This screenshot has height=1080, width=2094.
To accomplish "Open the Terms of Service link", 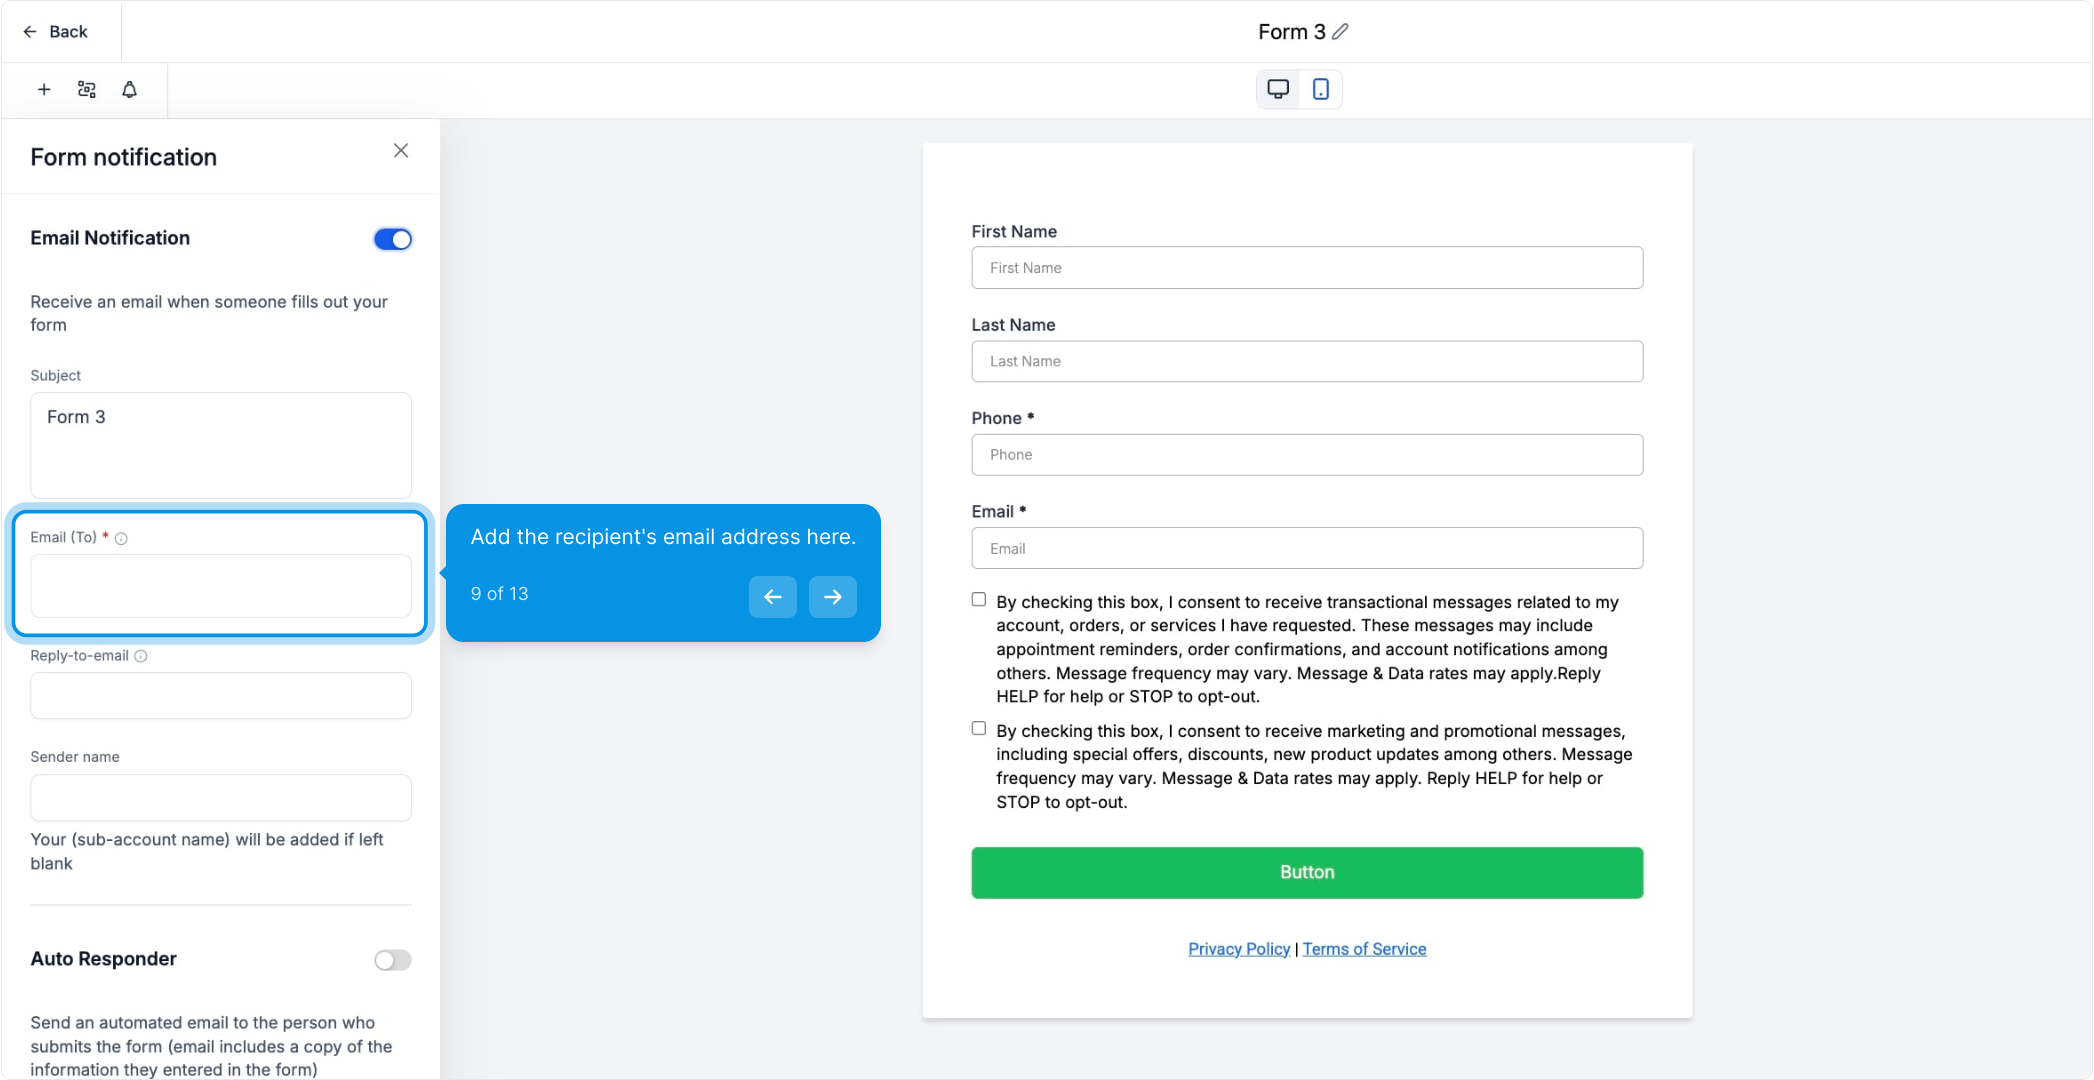I will click(x=1364, y=949).
